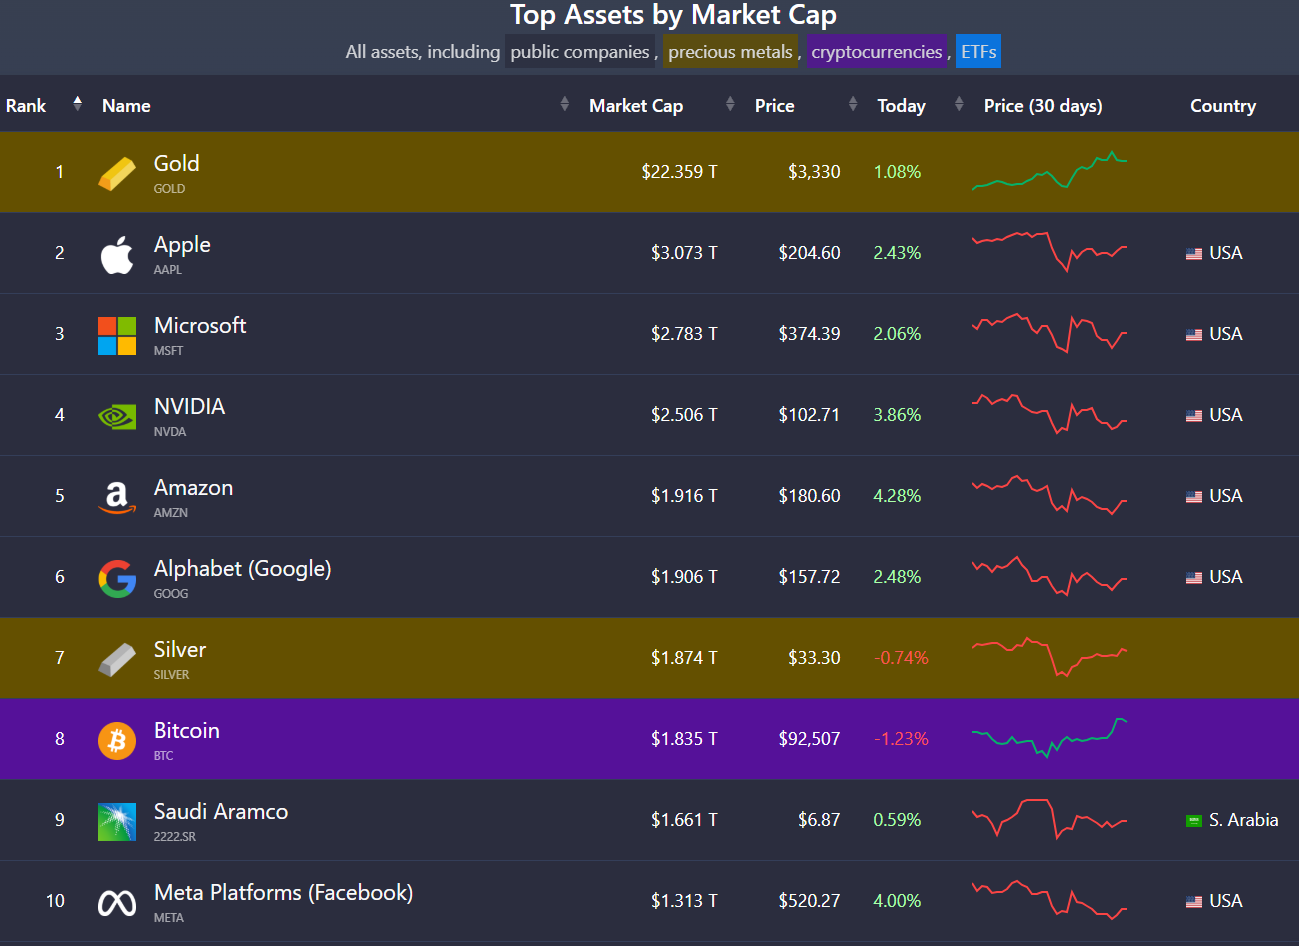Click Alphabet's 30-day price chart
1299x946 pixels.
click(1049, 576)
